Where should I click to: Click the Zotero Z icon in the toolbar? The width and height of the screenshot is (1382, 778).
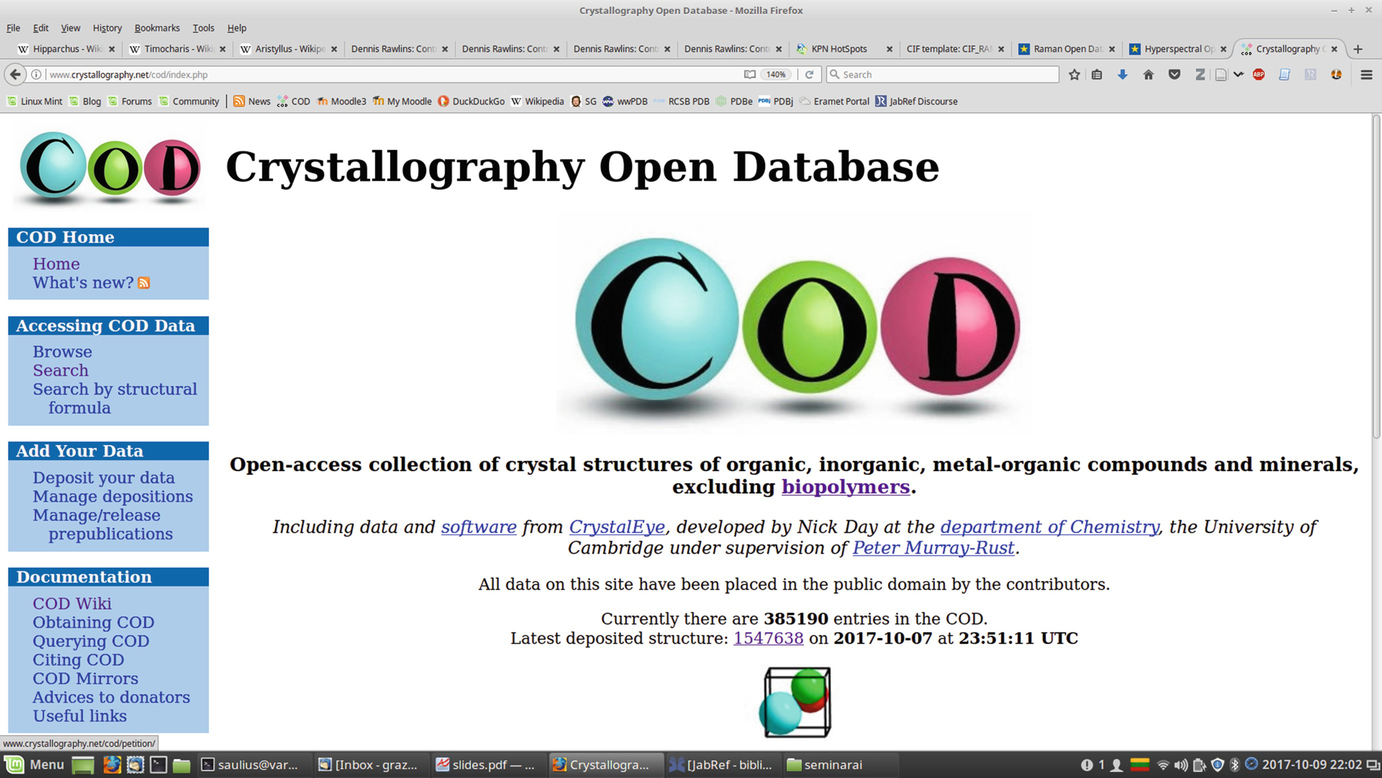(x=1200, y=74)
